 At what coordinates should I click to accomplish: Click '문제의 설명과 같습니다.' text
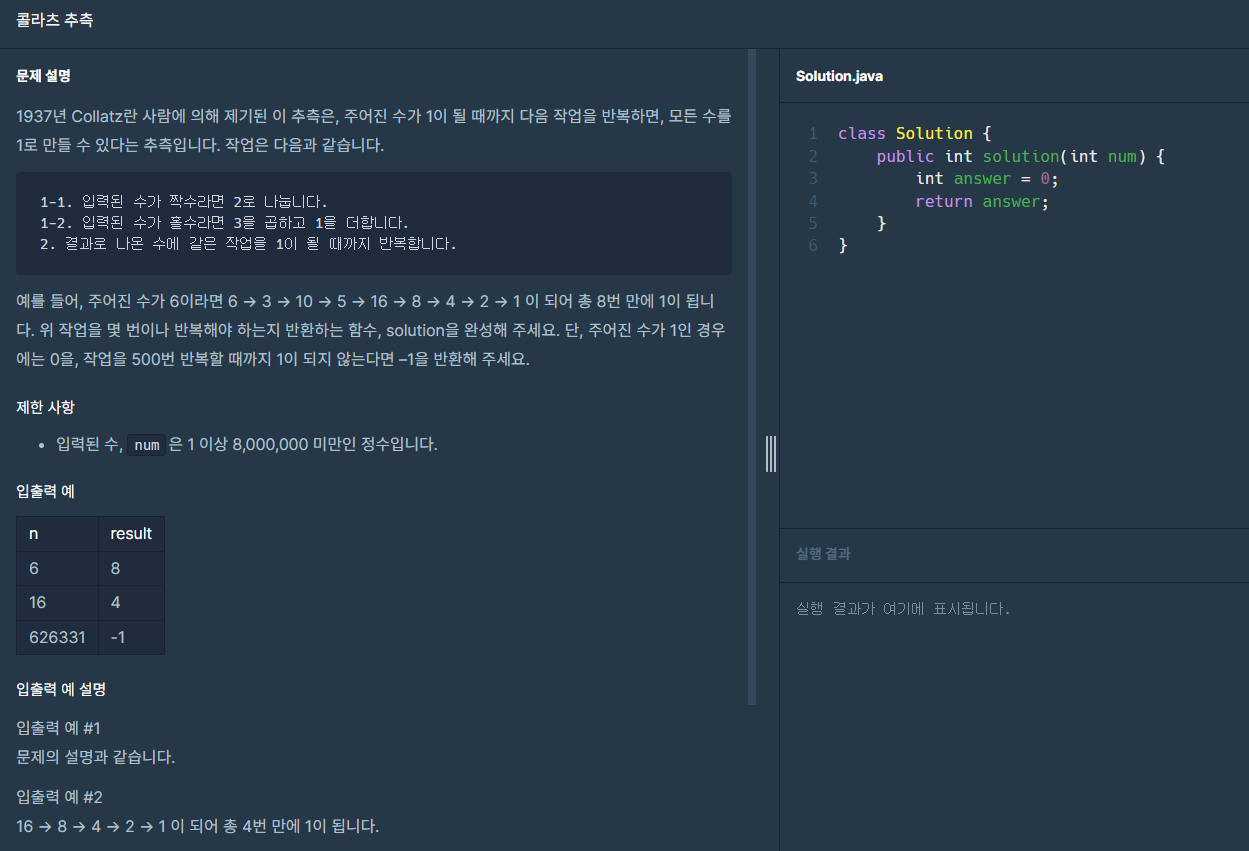96,757
